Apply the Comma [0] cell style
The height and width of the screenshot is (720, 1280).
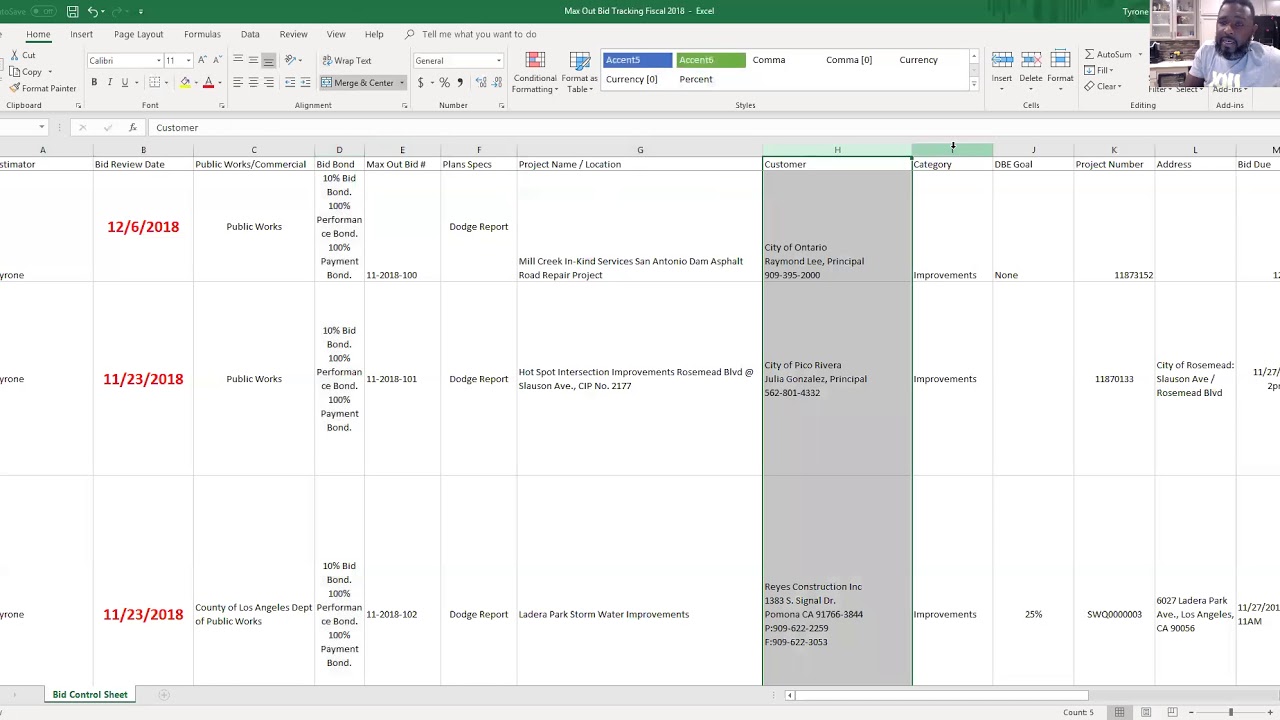(x=849, y=60)
